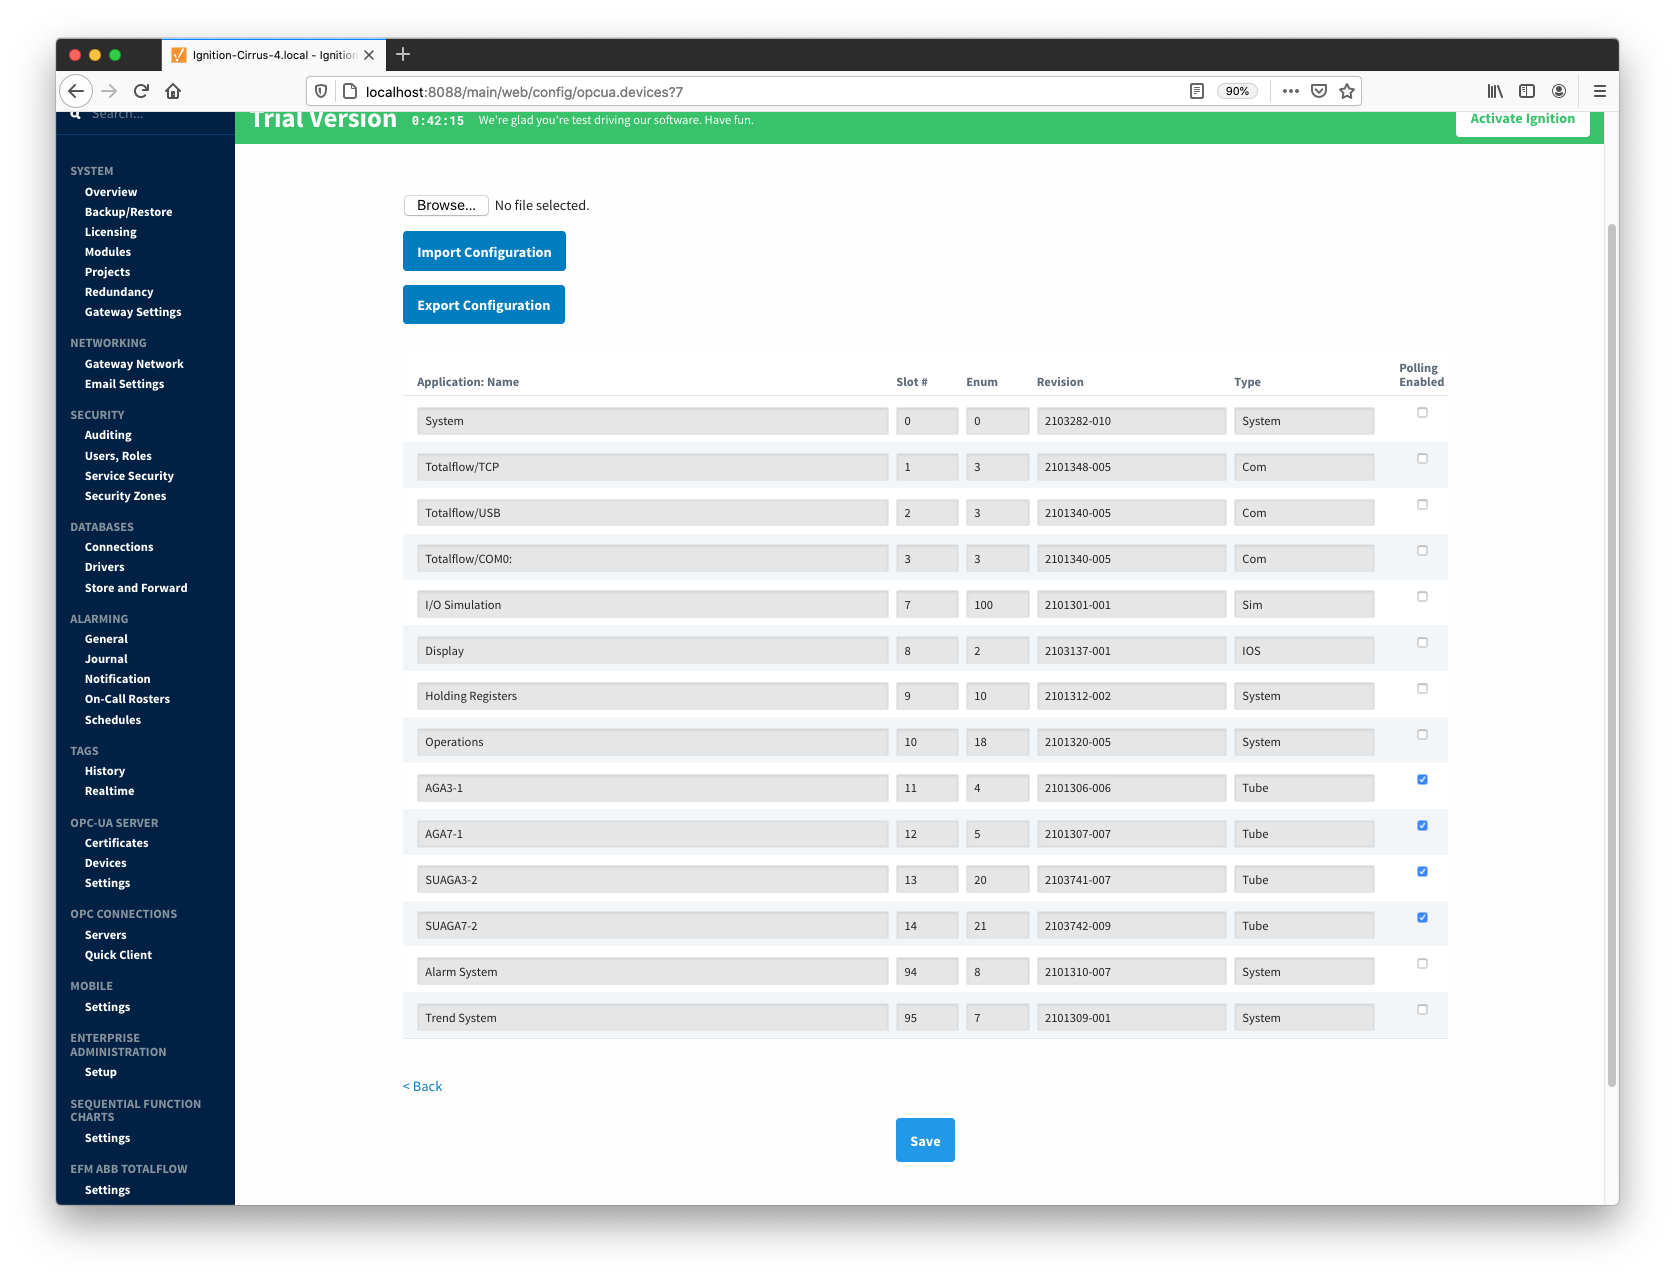Open Gateway Network settings
This screenshot has height=1279, width=1675.
(134, 364)
